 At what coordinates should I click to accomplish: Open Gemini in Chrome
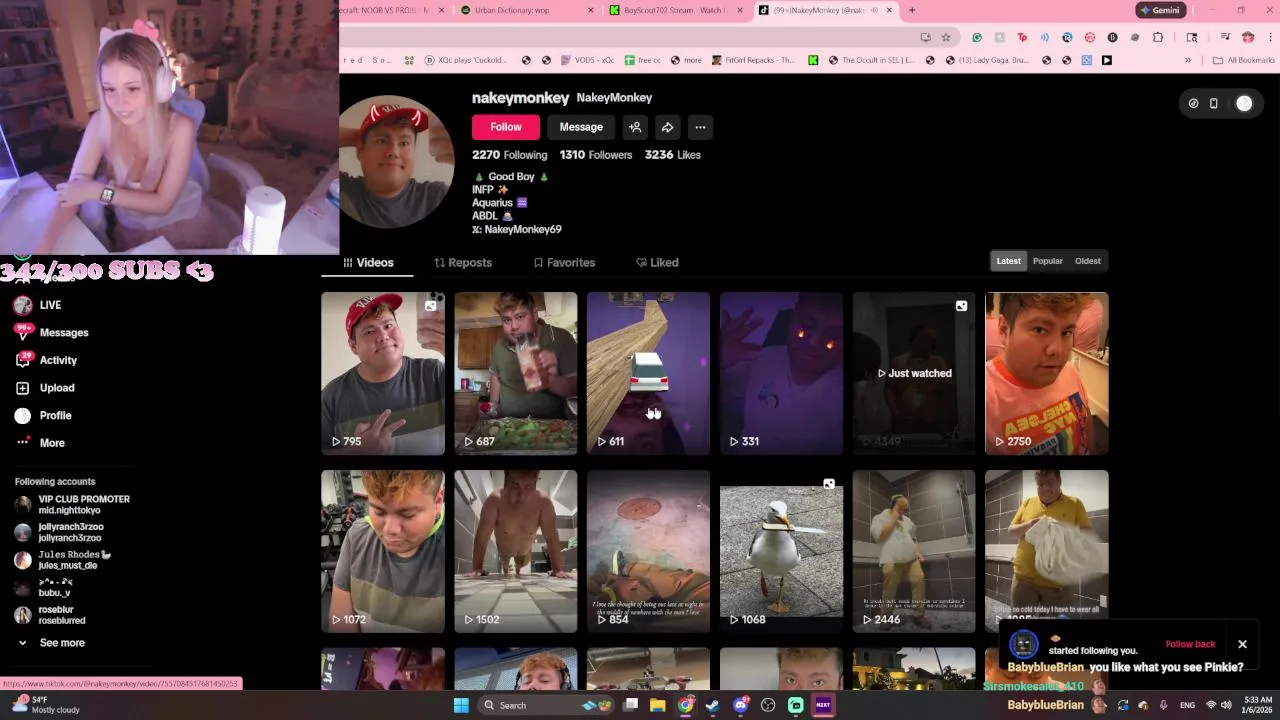click(1160, 10)
